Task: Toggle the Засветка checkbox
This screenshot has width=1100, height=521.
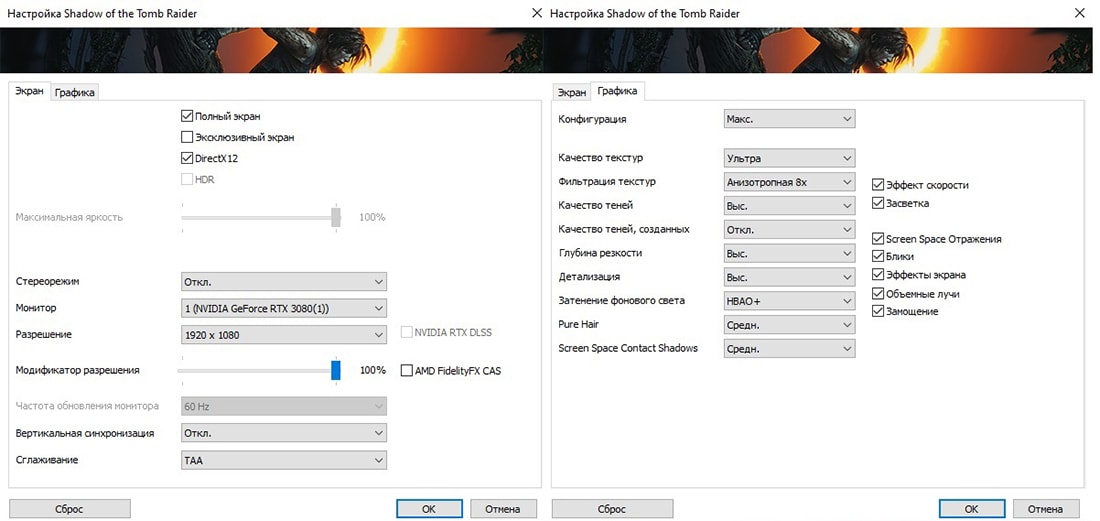Action: click(x=878, y=203)
